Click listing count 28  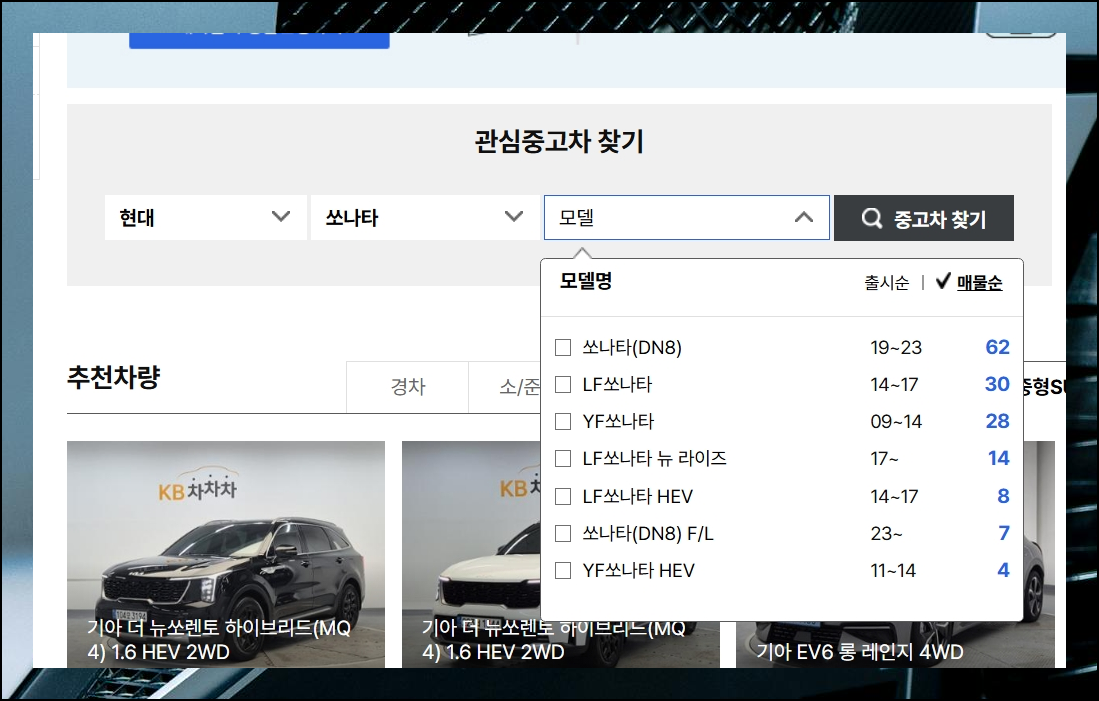pyautogui.click(x=997, y=421)
